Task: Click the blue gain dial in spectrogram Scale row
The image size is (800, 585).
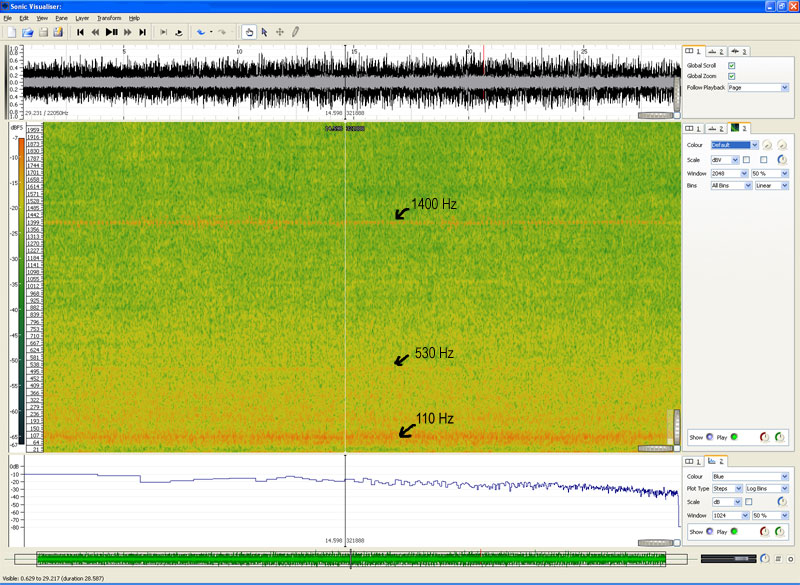Action: pos(782,160)
